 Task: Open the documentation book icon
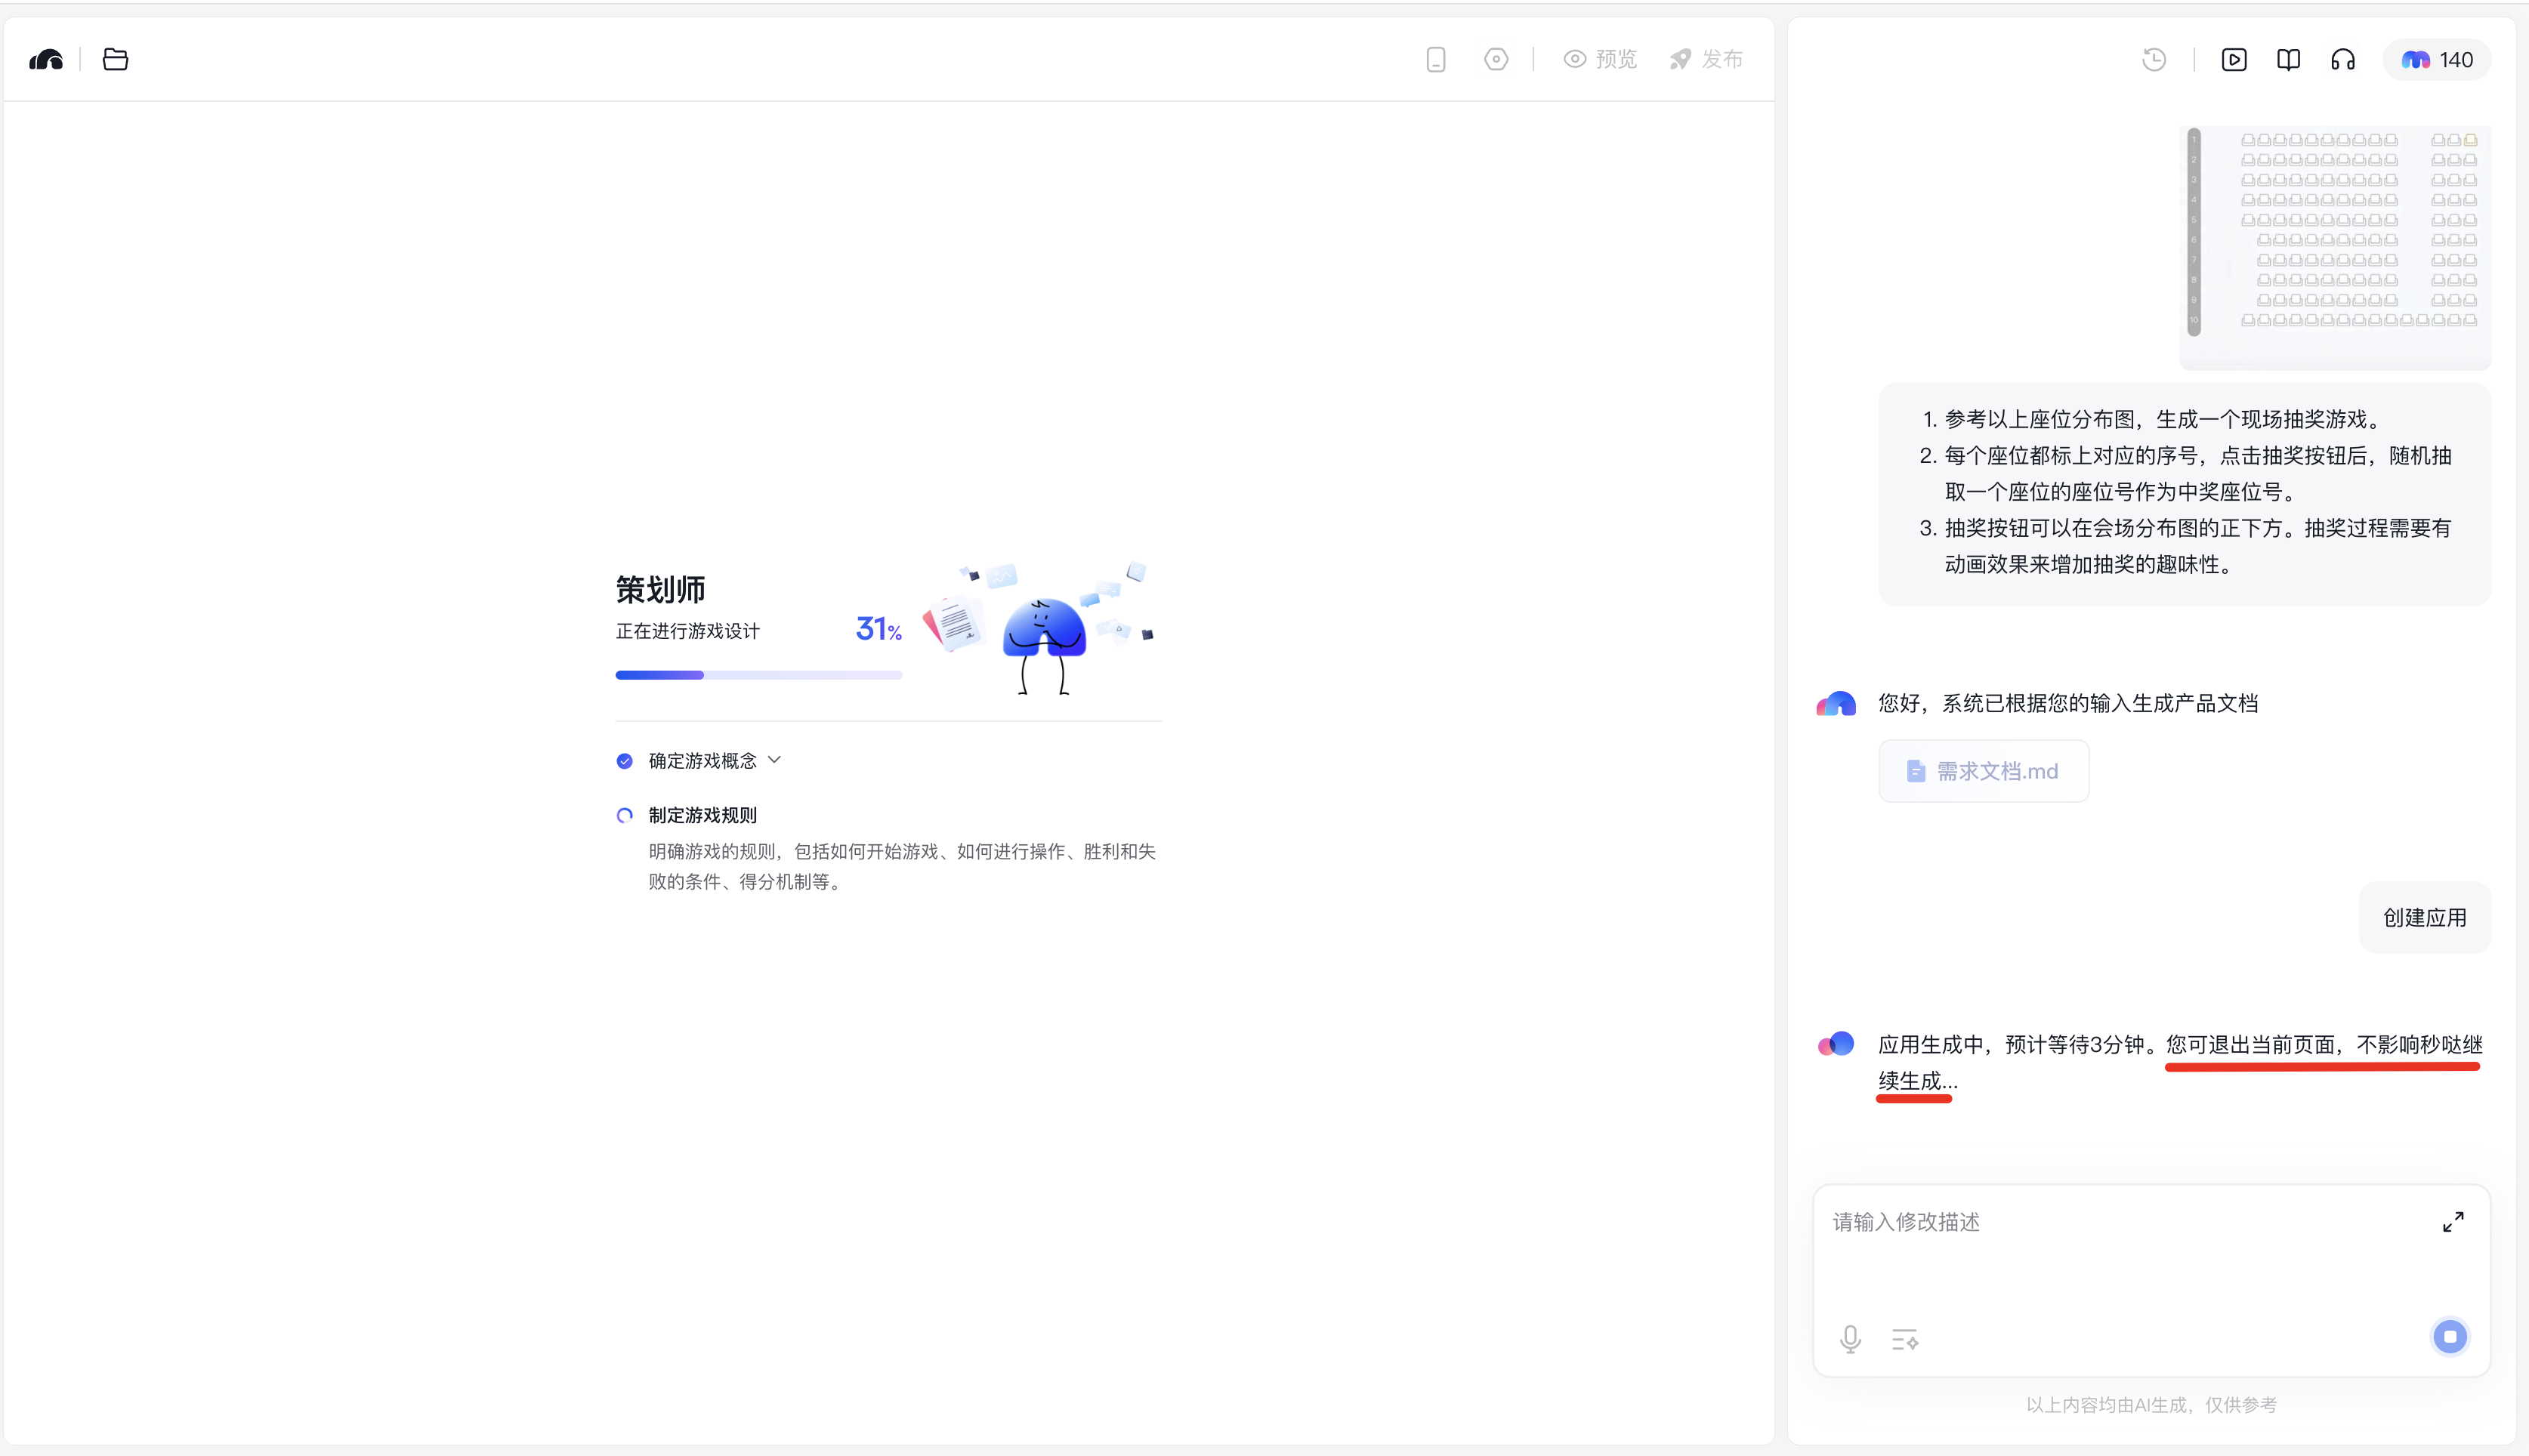point(2288,60)
